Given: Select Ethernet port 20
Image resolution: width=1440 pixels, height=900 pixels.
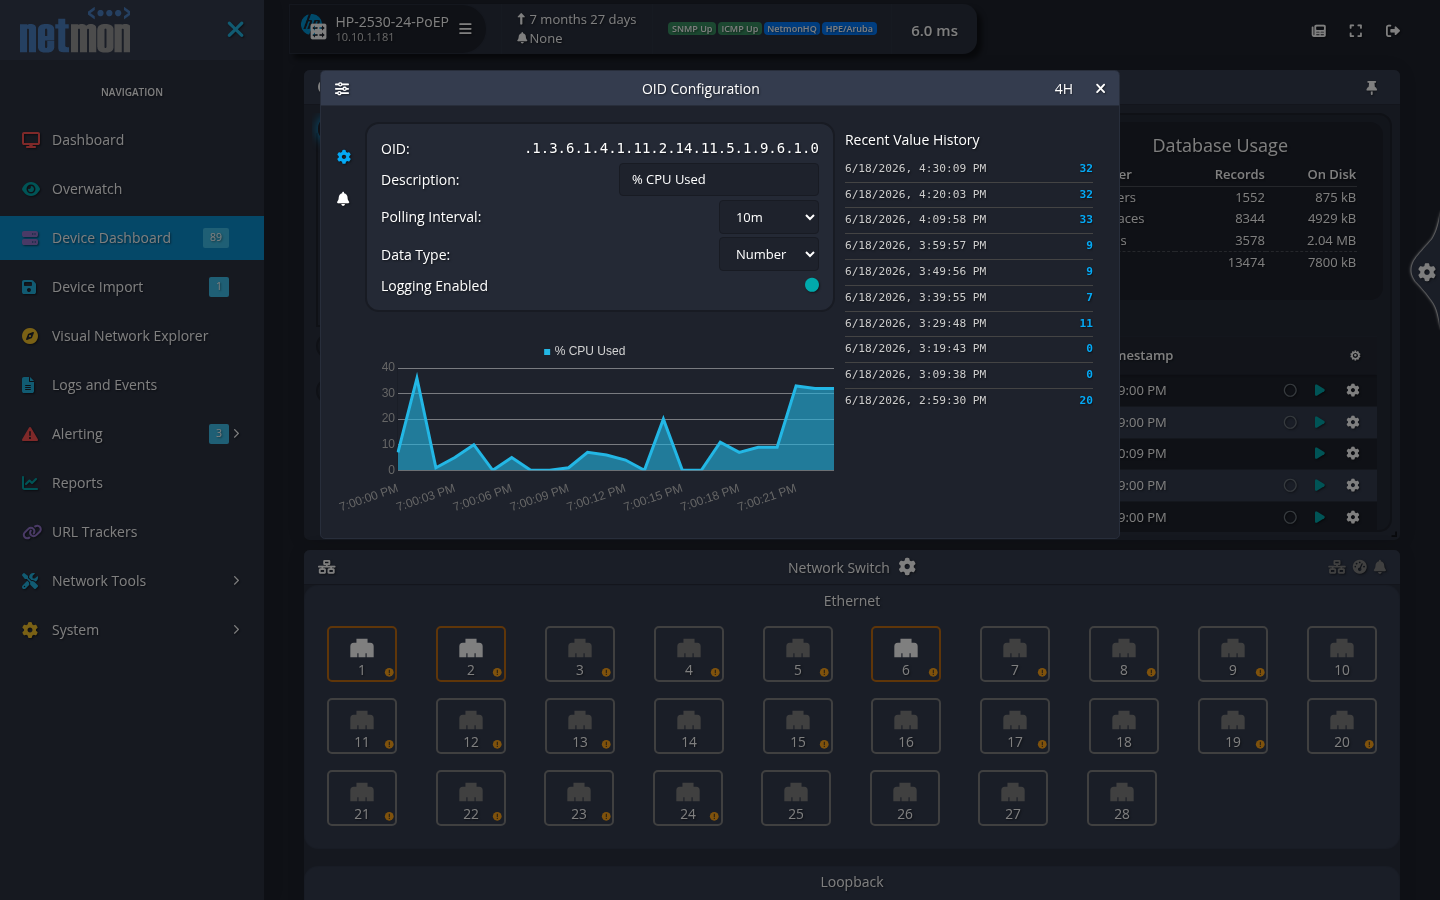Looking at the screenshot, I should (1342, 726).
